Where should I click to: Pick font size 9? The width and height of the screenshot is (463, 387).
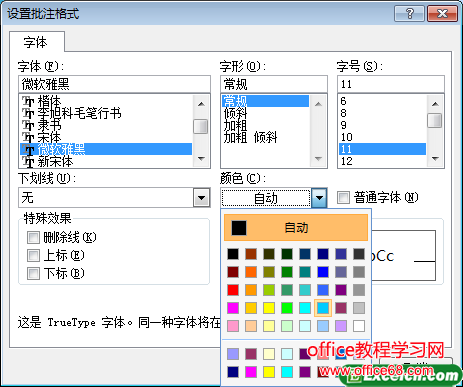[x=382, y=125]
